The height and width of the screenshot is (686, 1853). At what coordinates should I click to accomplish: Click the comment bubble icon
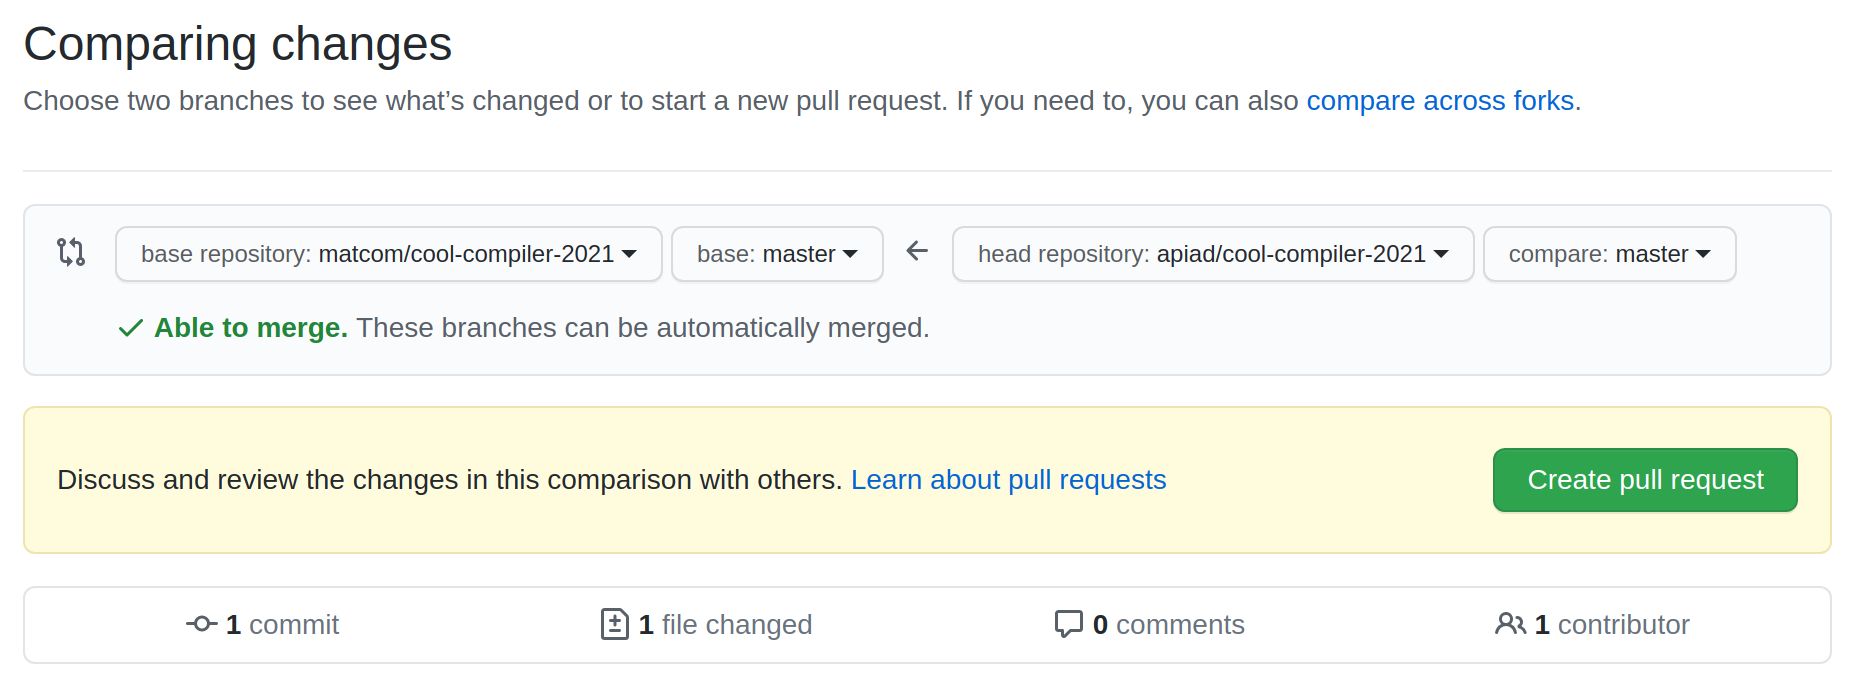click(1069, 624)
